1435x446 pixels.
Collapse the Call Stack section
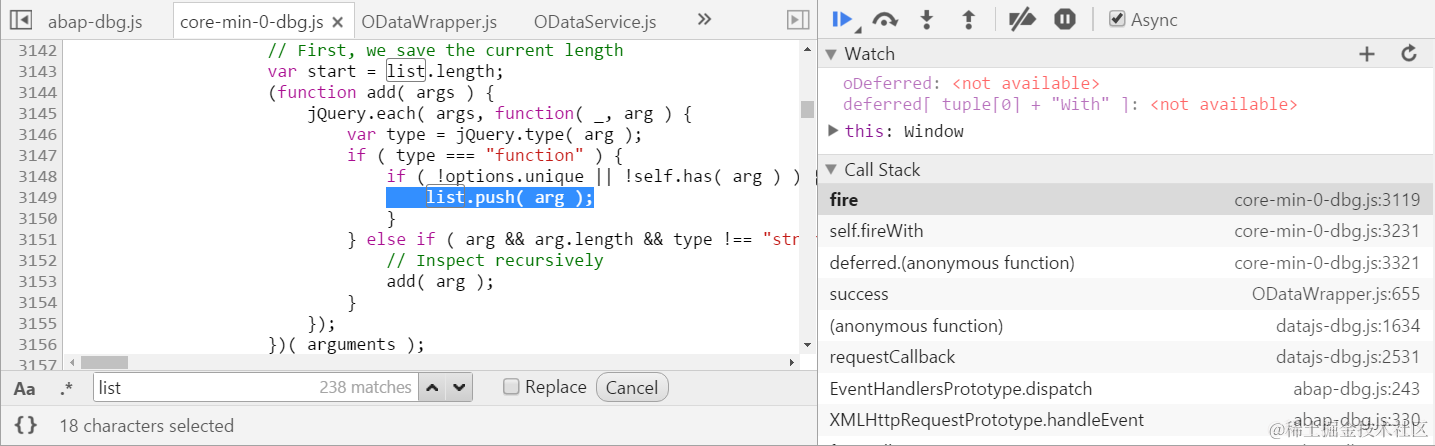(x=829, y=170)
